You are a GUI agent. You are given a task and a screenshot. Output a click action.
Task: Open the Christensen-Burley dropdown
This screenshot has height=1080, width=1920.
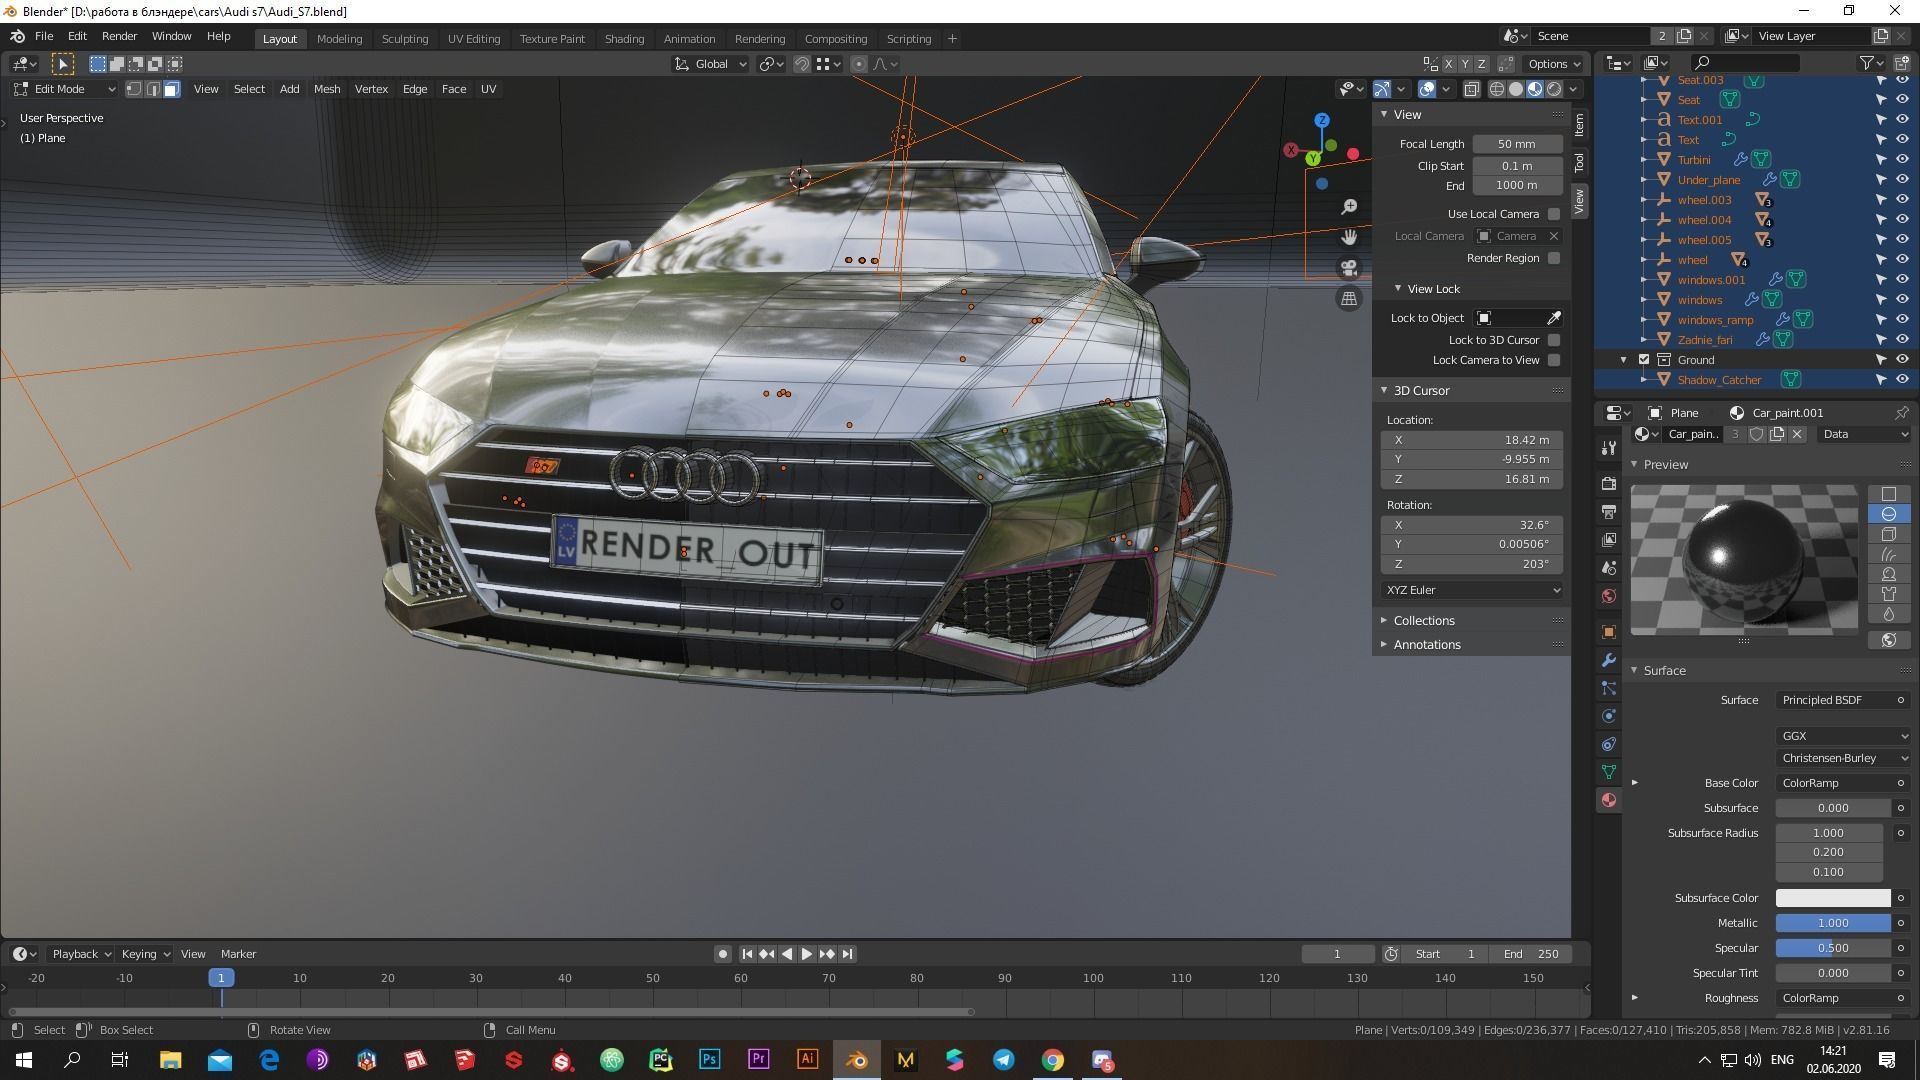[1843, 758]
